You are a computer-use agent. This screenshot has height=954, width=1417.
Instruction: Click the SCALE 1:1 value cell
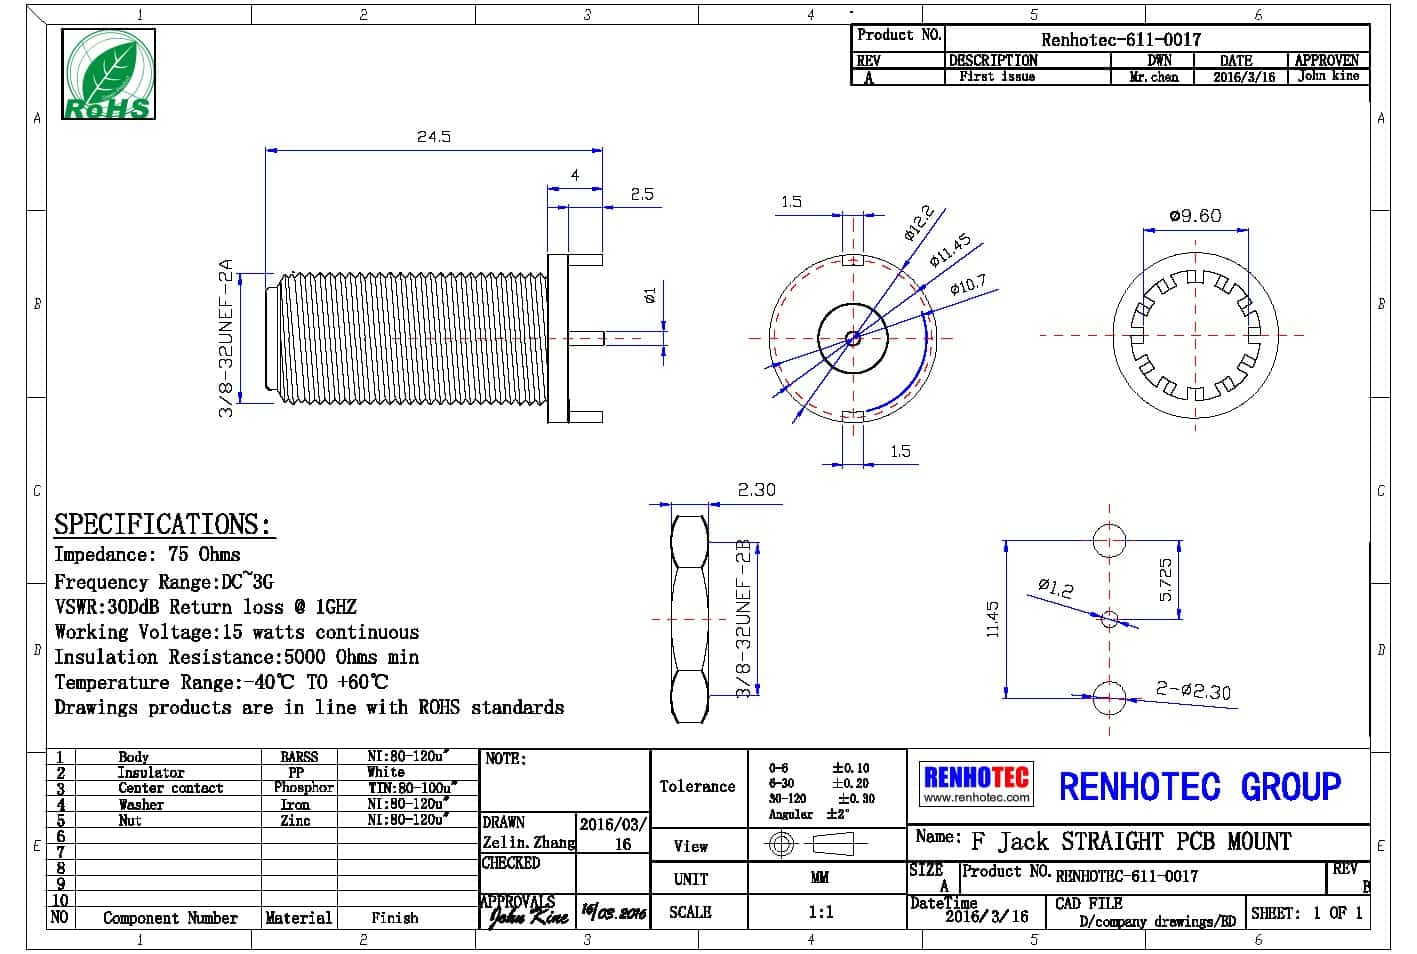(x=820, y=912)
